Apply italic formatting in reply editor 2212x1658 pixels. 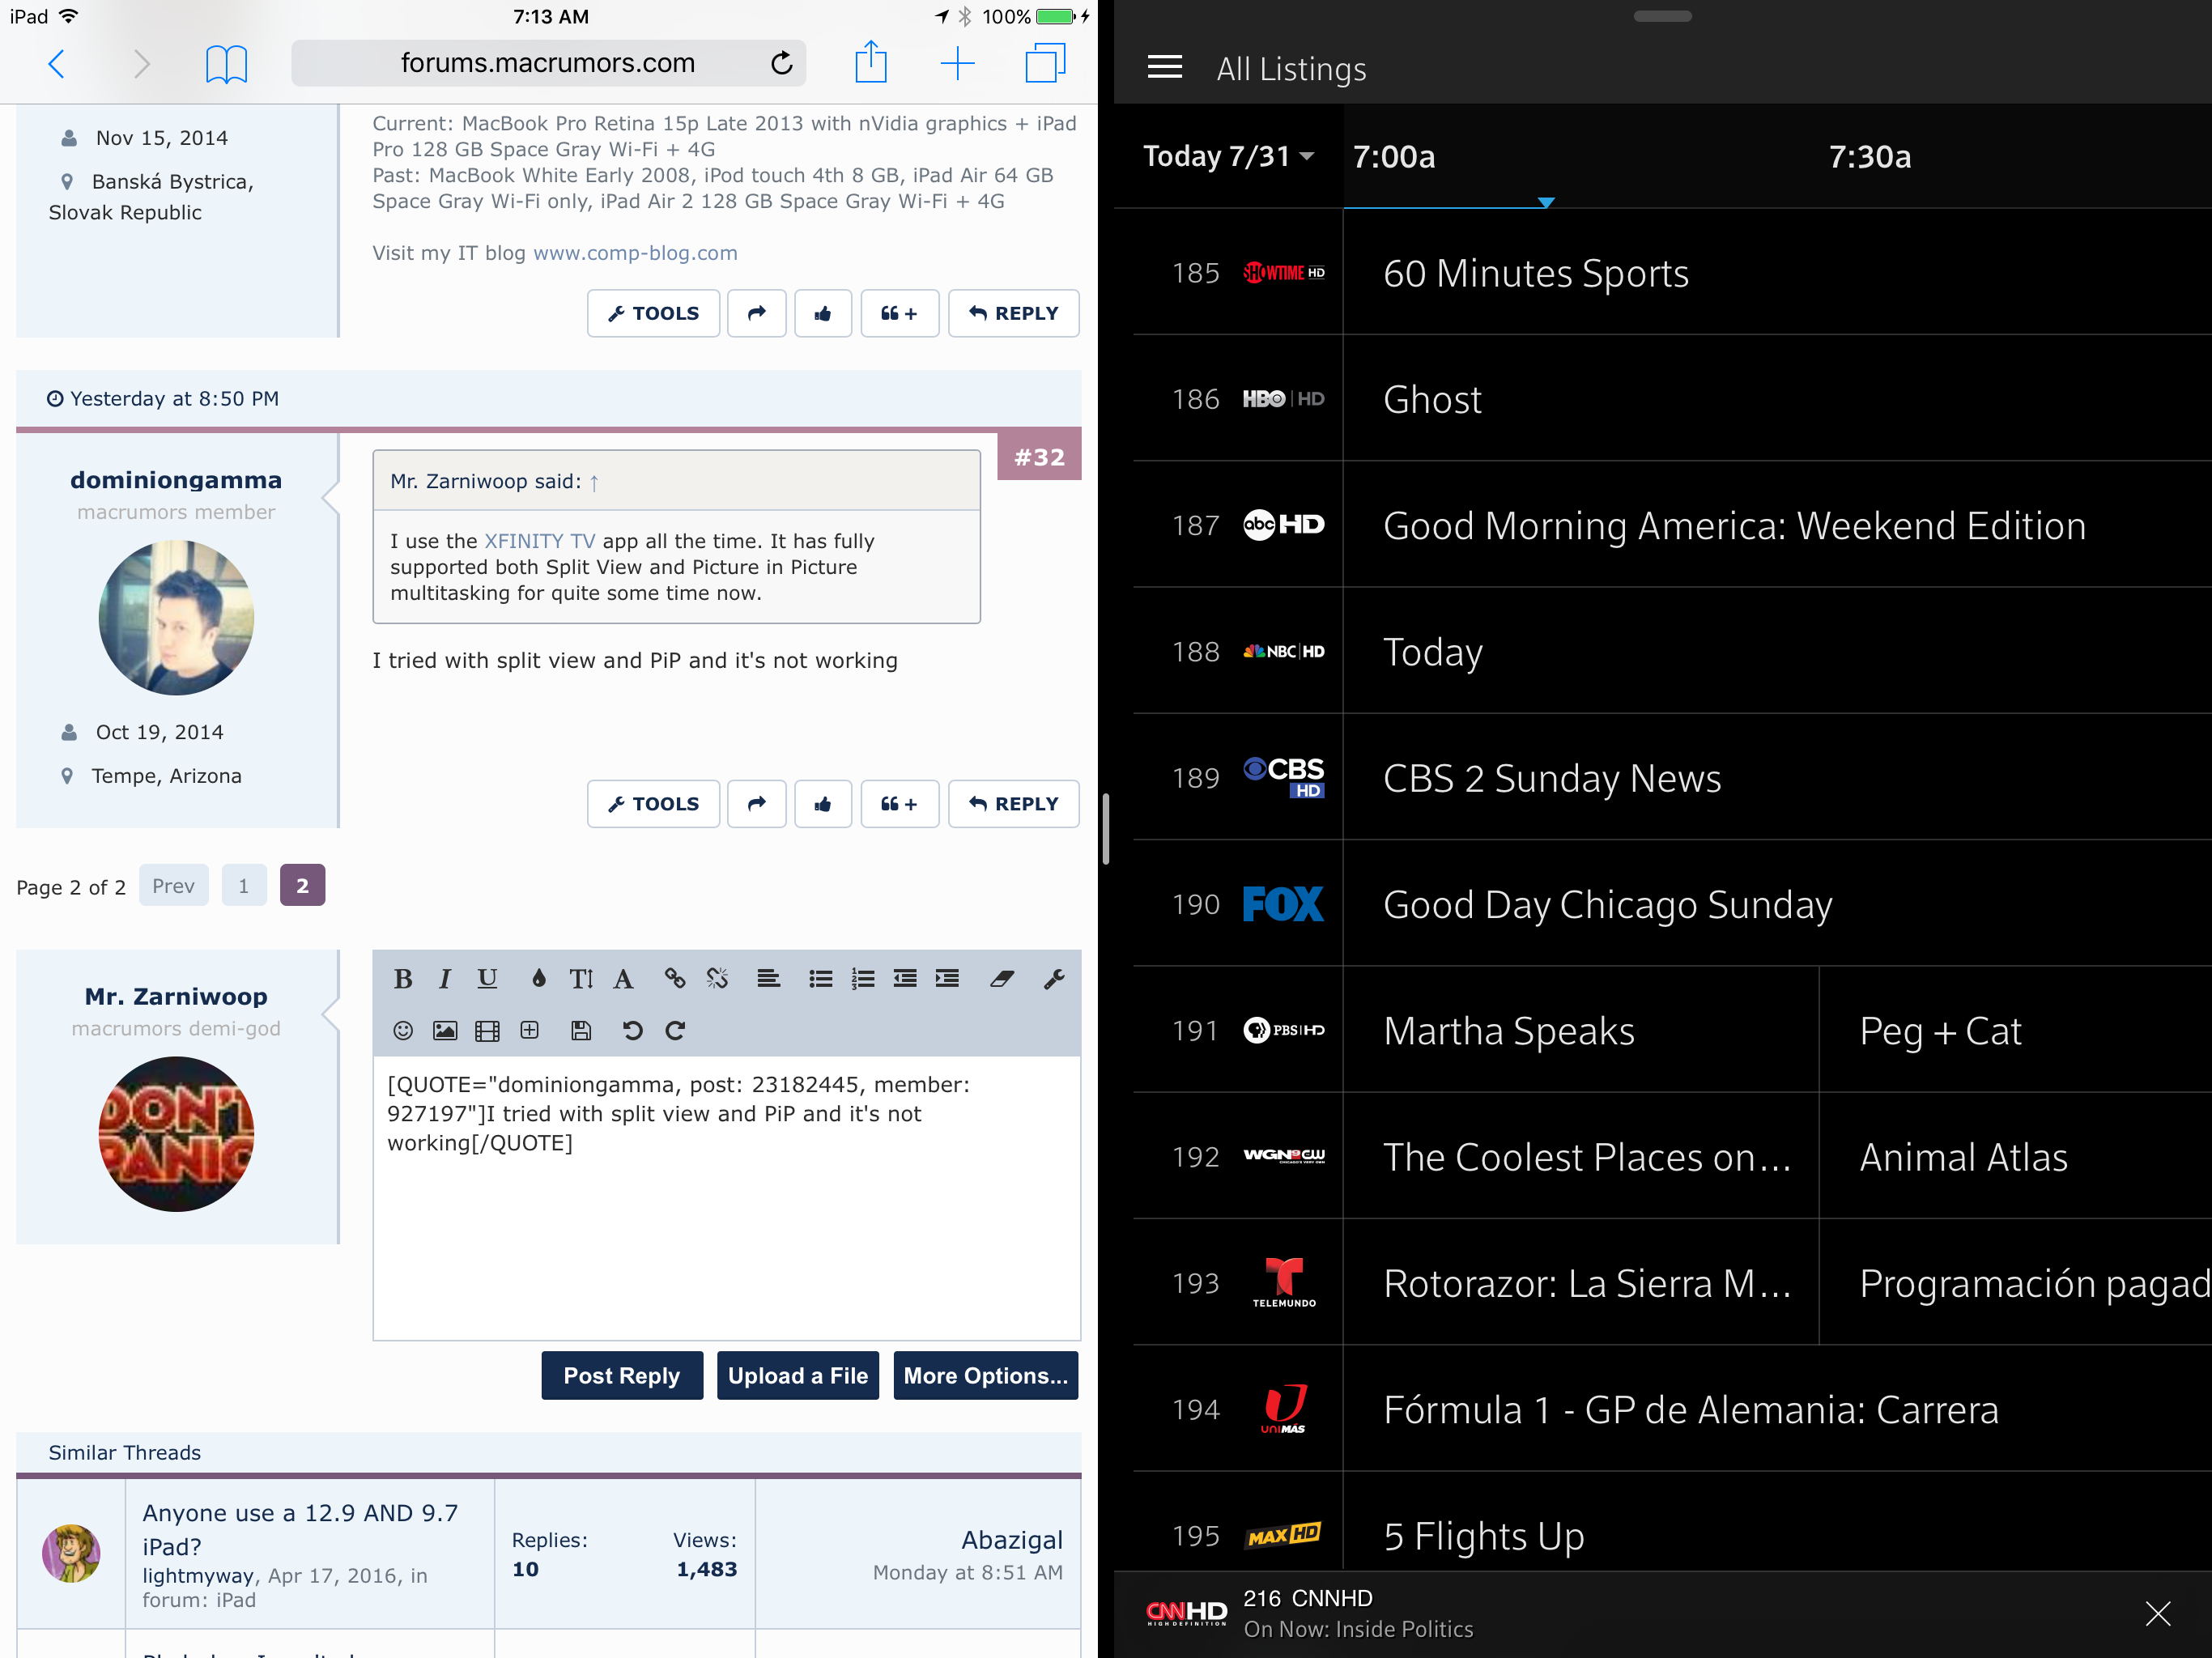click(x=445, y=979)
